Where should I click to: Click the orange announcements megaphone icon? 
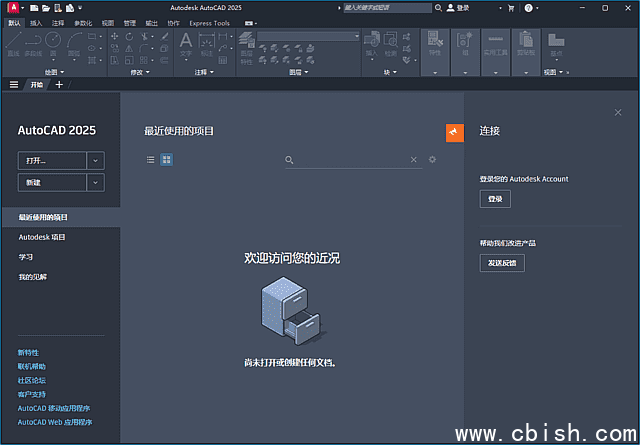point(455,133)
